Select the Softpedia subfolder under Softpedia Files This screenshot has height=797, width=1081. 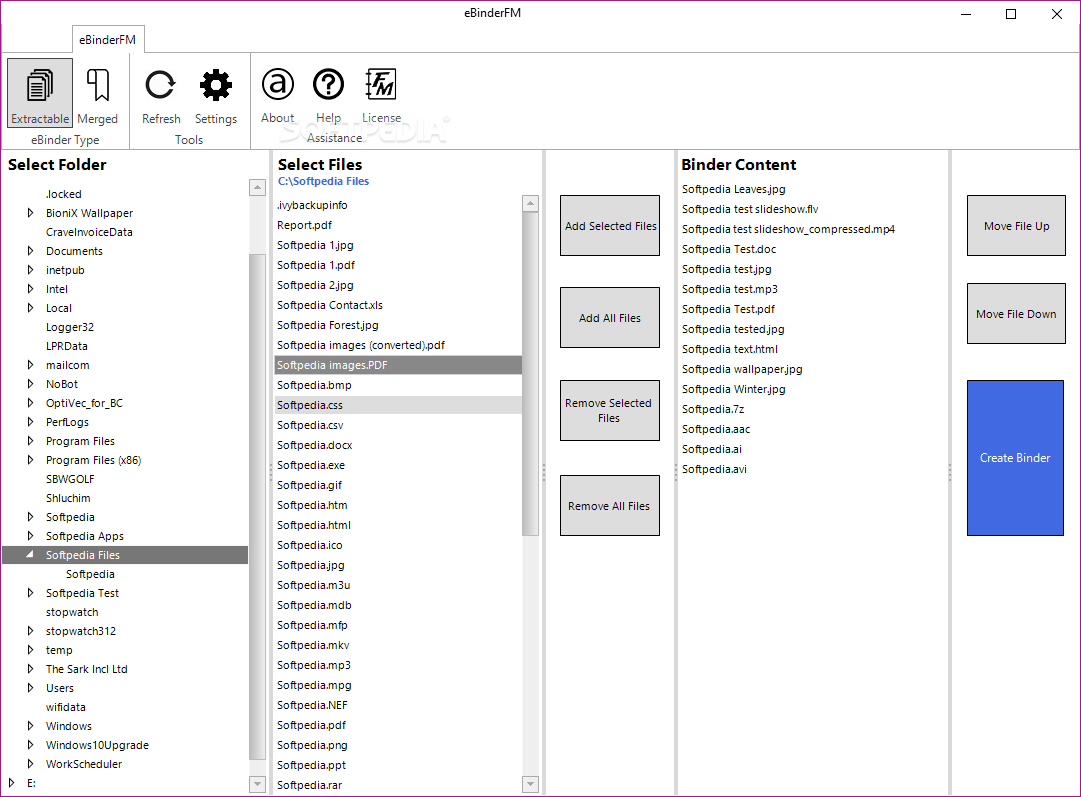tap(90, 574)
